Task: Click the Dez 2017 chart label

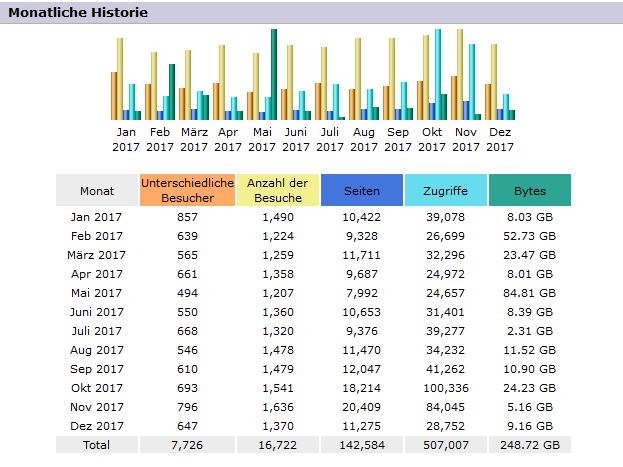Action: tap(500, 139)
